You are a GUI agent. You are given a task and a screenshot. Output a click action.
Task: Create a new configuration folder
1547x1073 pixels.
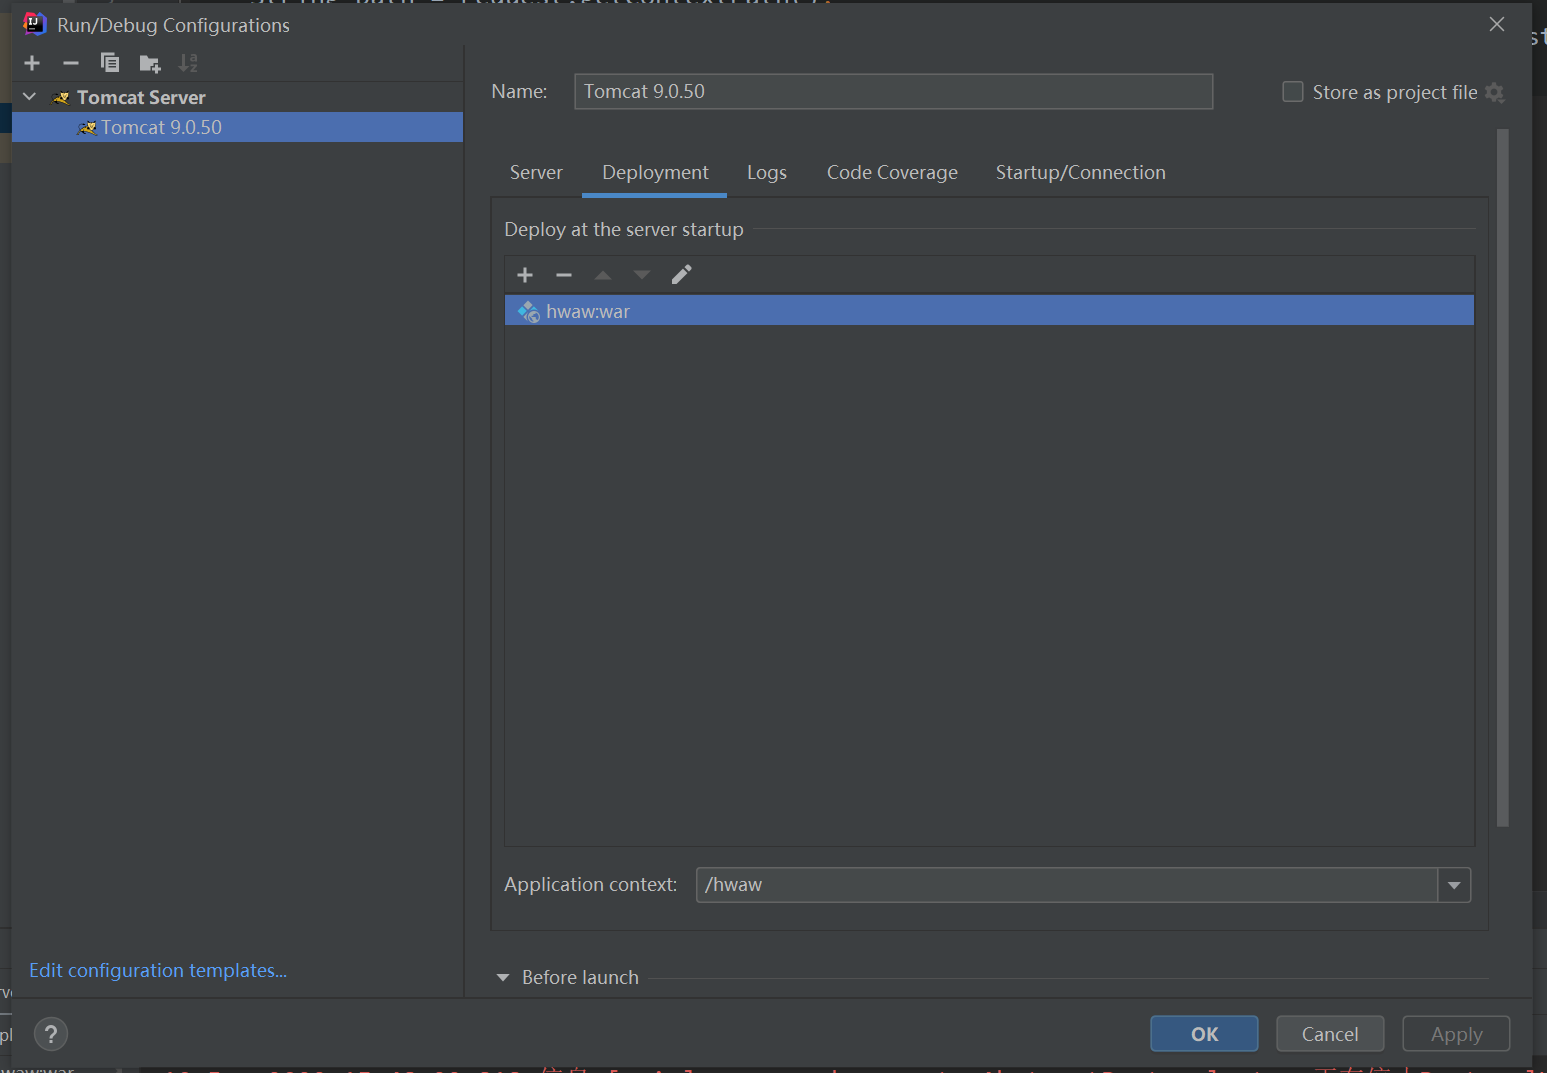pyautogui.click(x=149, y=64)
